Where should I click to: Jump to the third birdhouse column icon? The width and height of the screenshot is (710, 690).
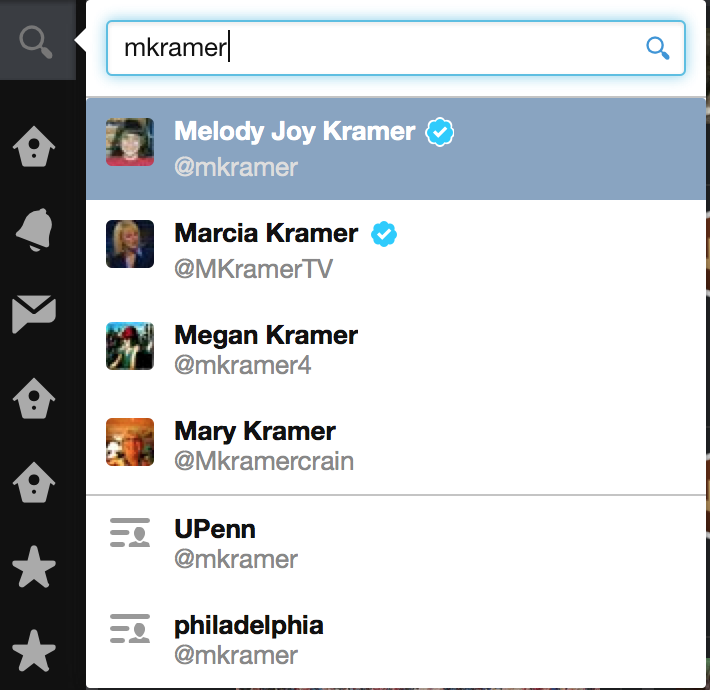pos(34,482)
